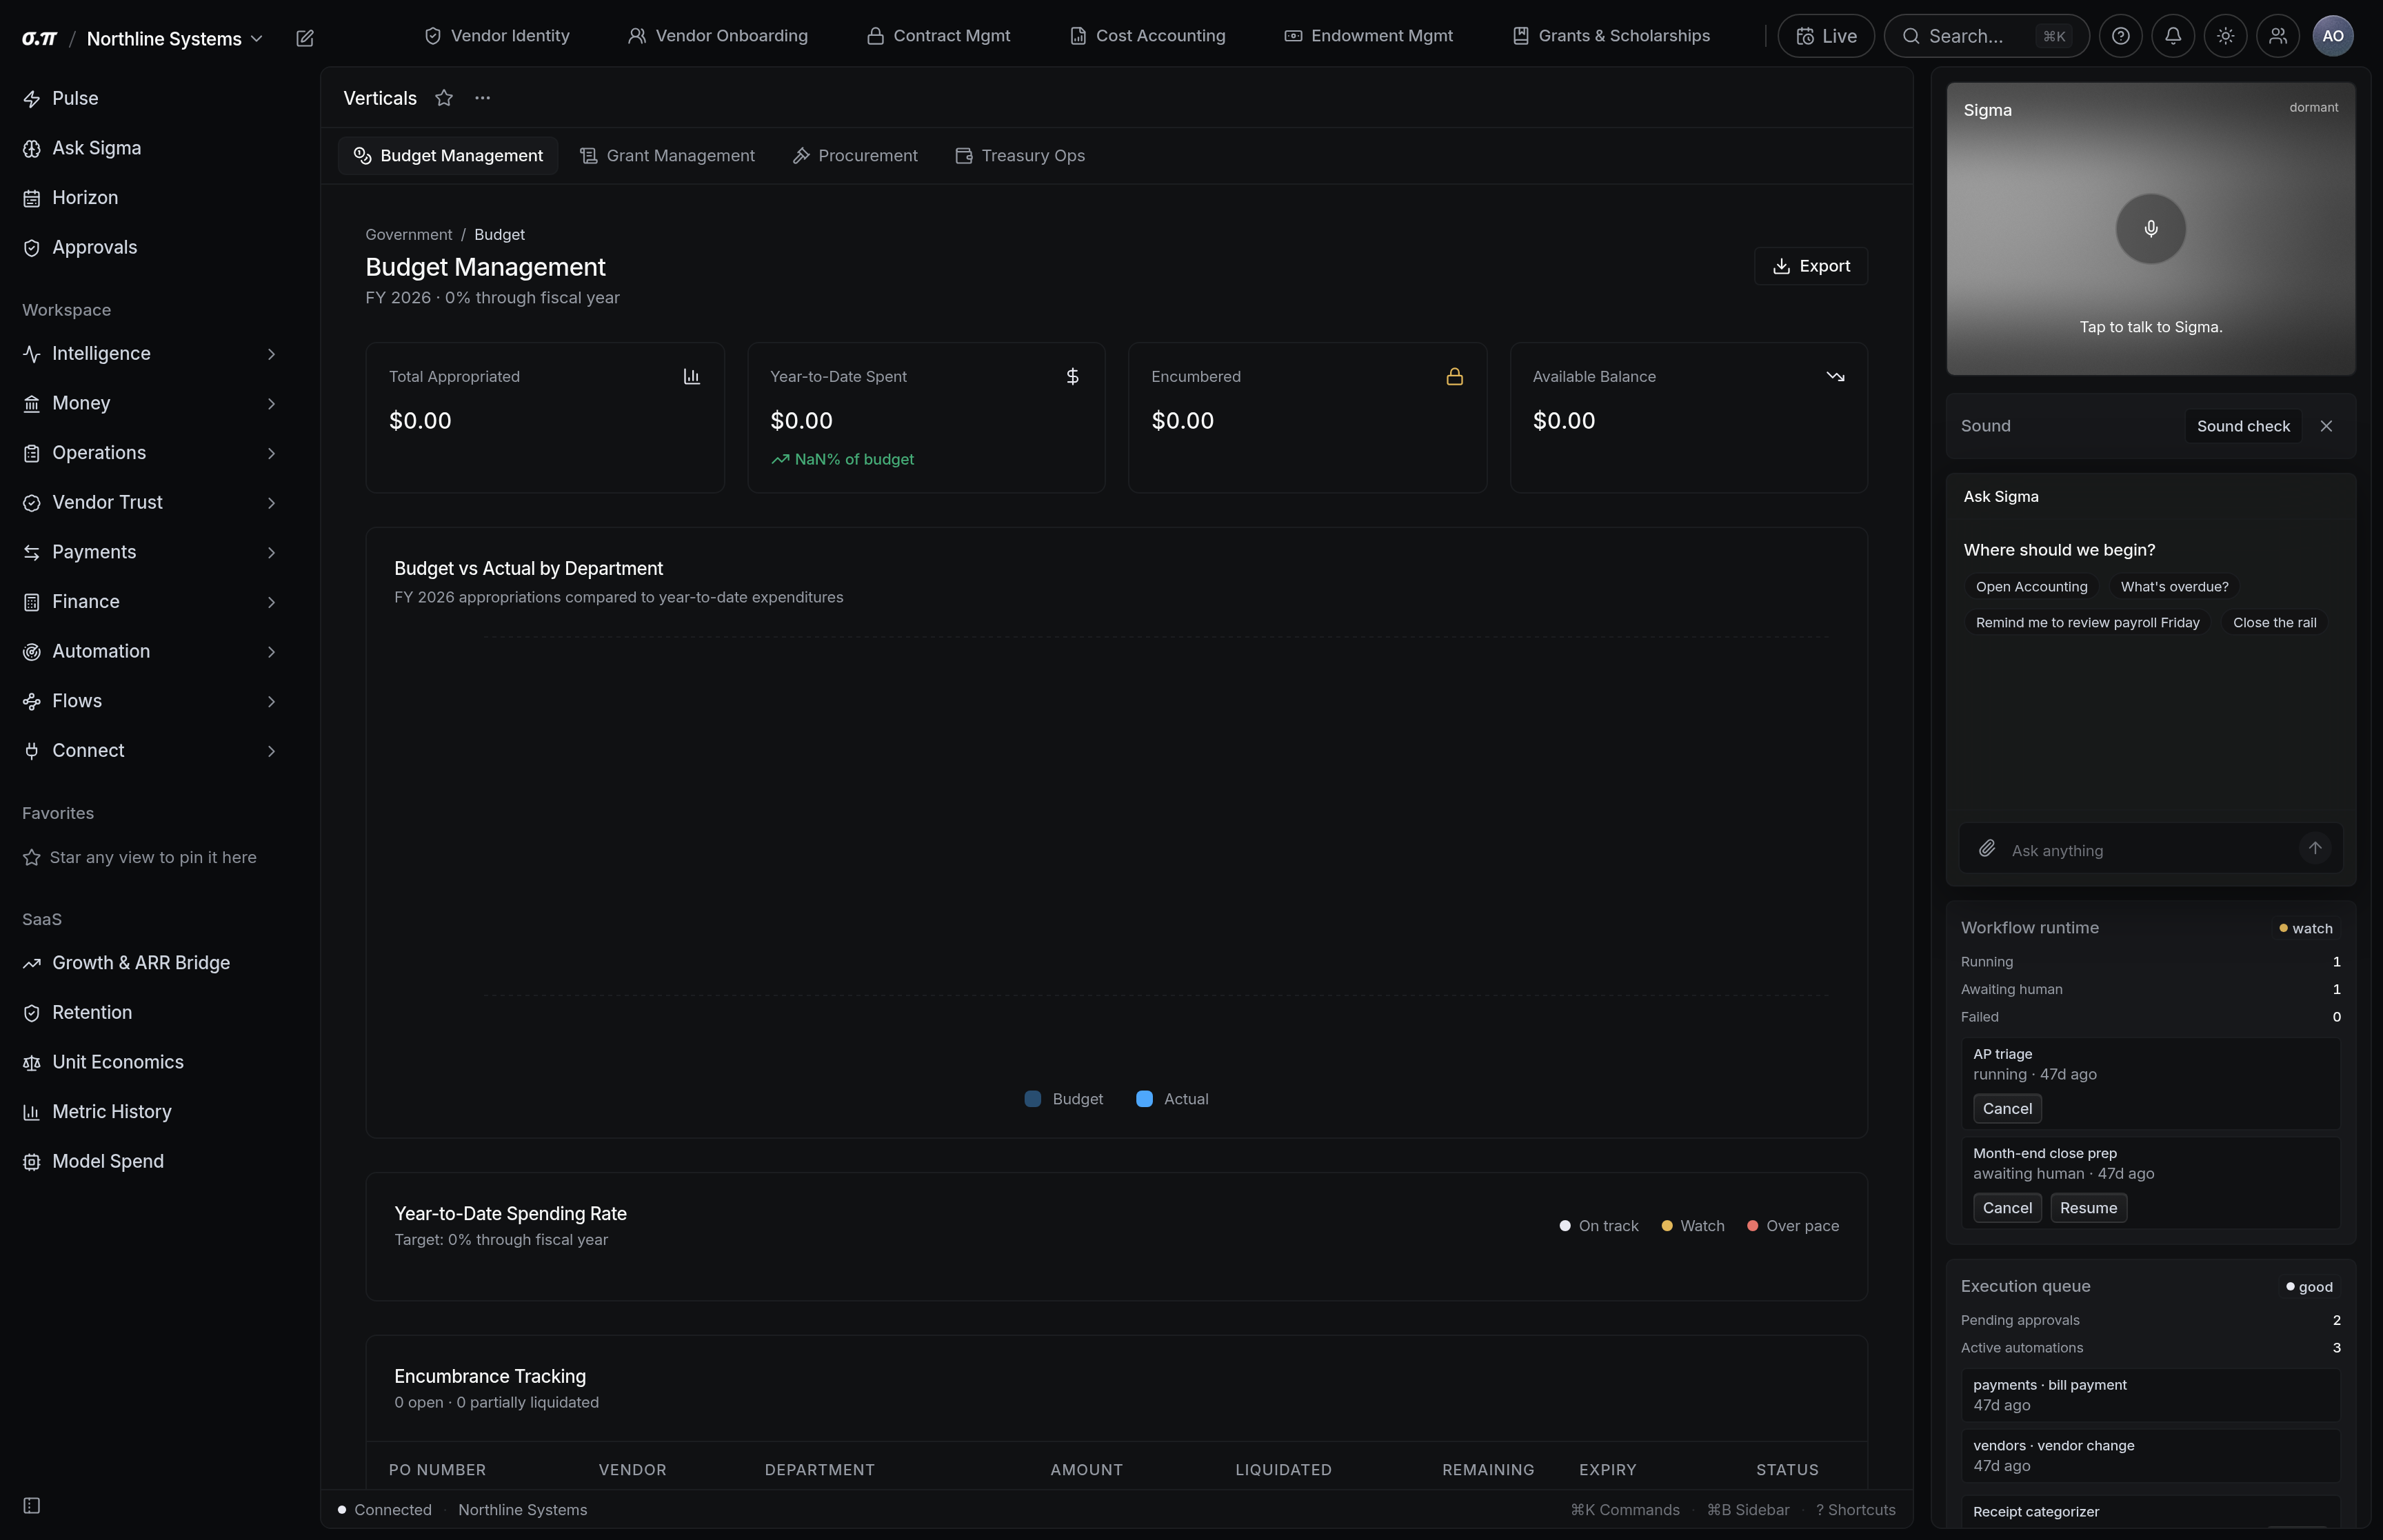Screen dimensions: 2383x1540
Task: Click the Export button
Action: pyautogui.click(x=1811, y=266)
